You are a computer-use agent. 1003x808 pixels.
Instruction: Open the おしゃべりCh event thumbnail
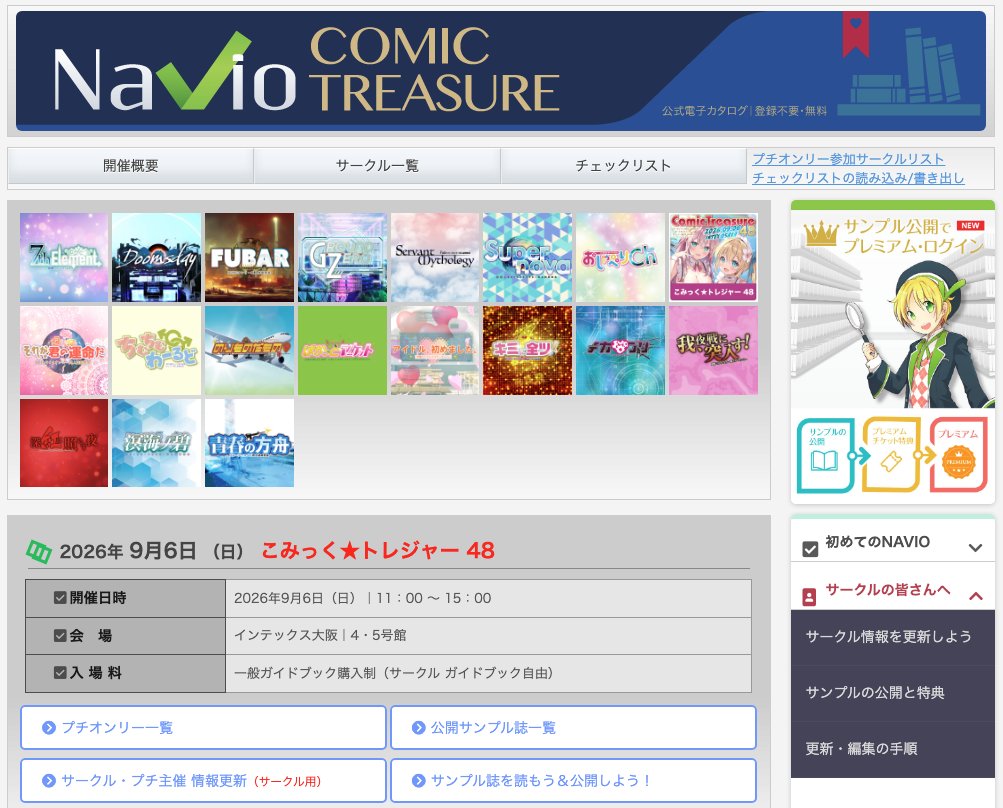pyautogui.click(x=620, y=257)
